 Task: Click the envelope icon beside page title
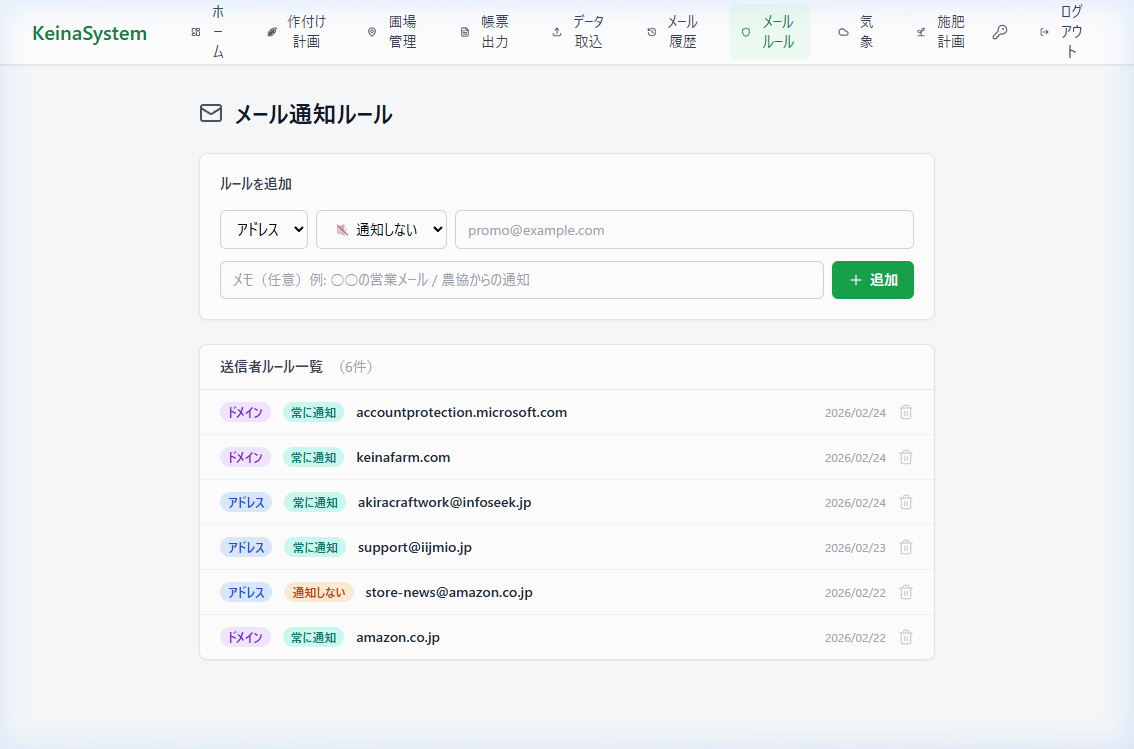coord(211,114)
